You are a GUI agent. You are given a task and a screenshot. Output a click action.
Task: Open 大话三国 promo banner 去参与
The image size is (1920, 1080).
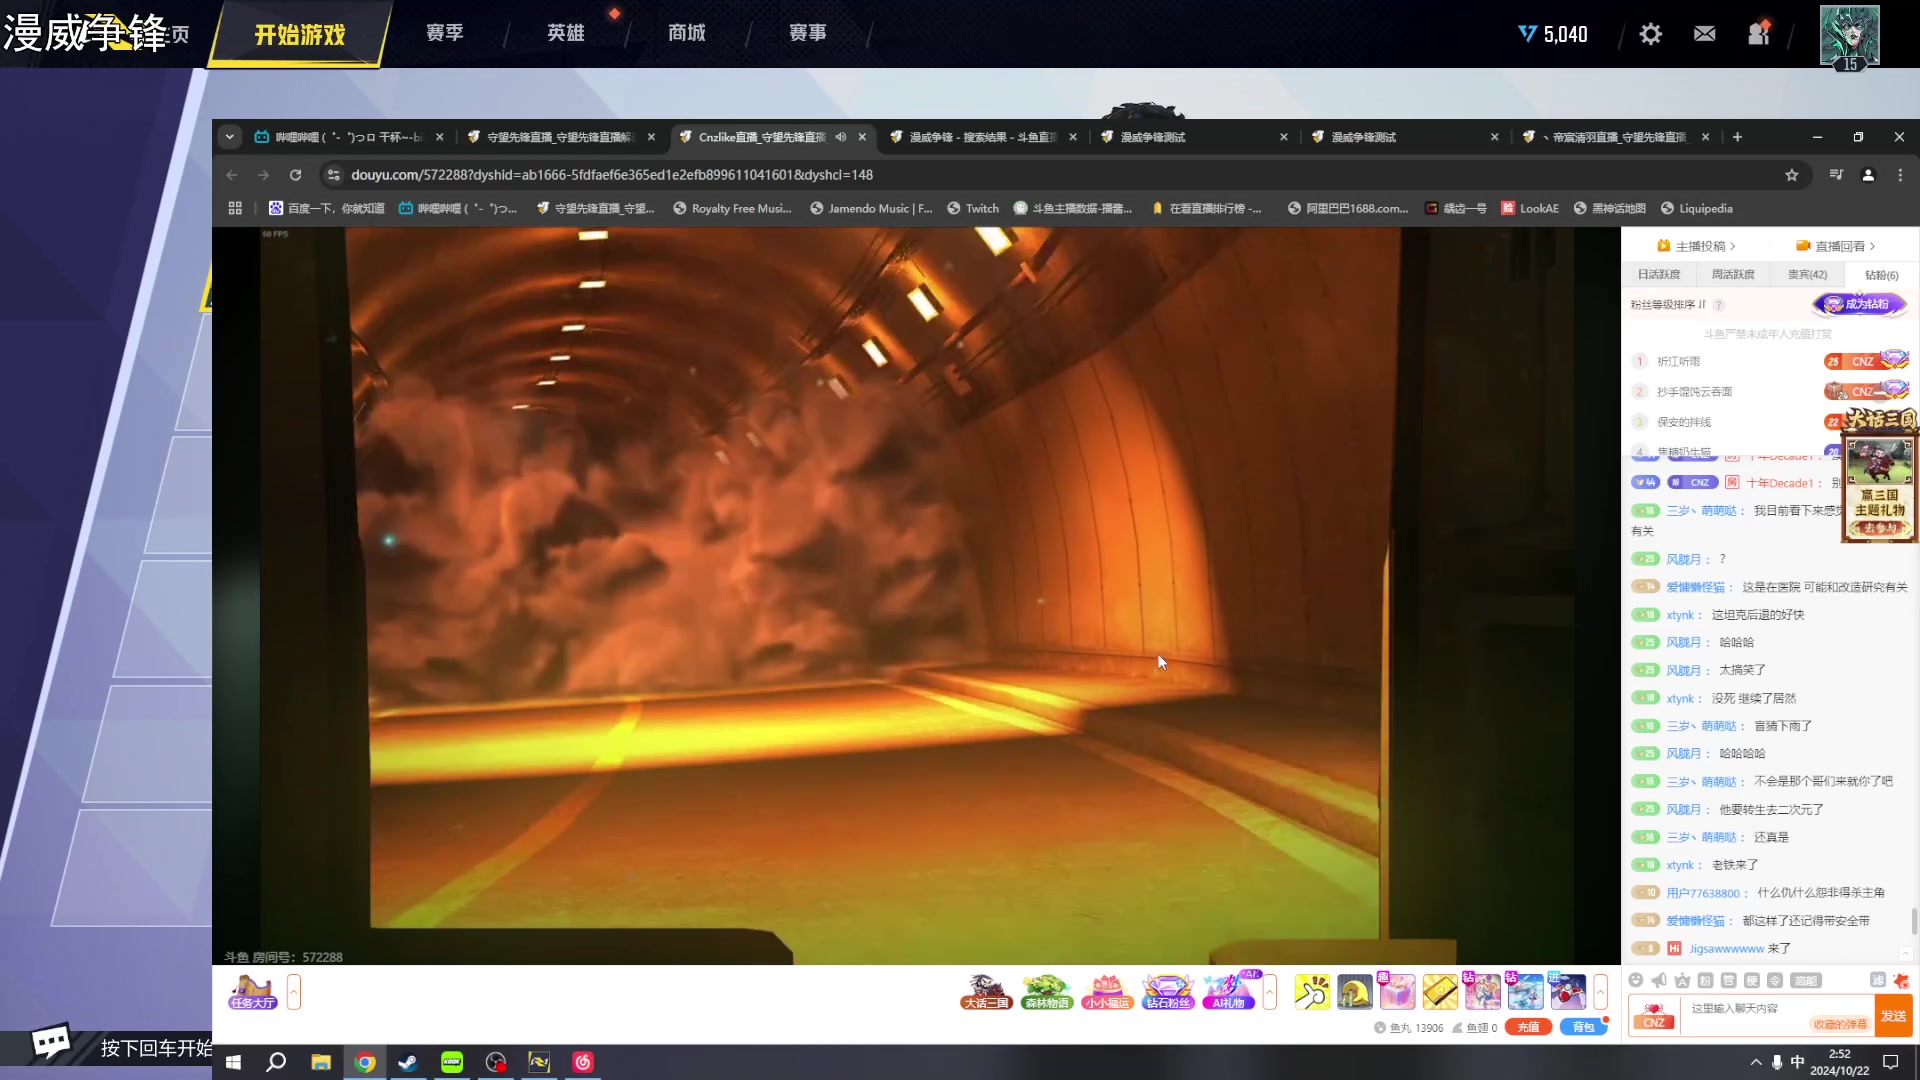coord(1879,528)
